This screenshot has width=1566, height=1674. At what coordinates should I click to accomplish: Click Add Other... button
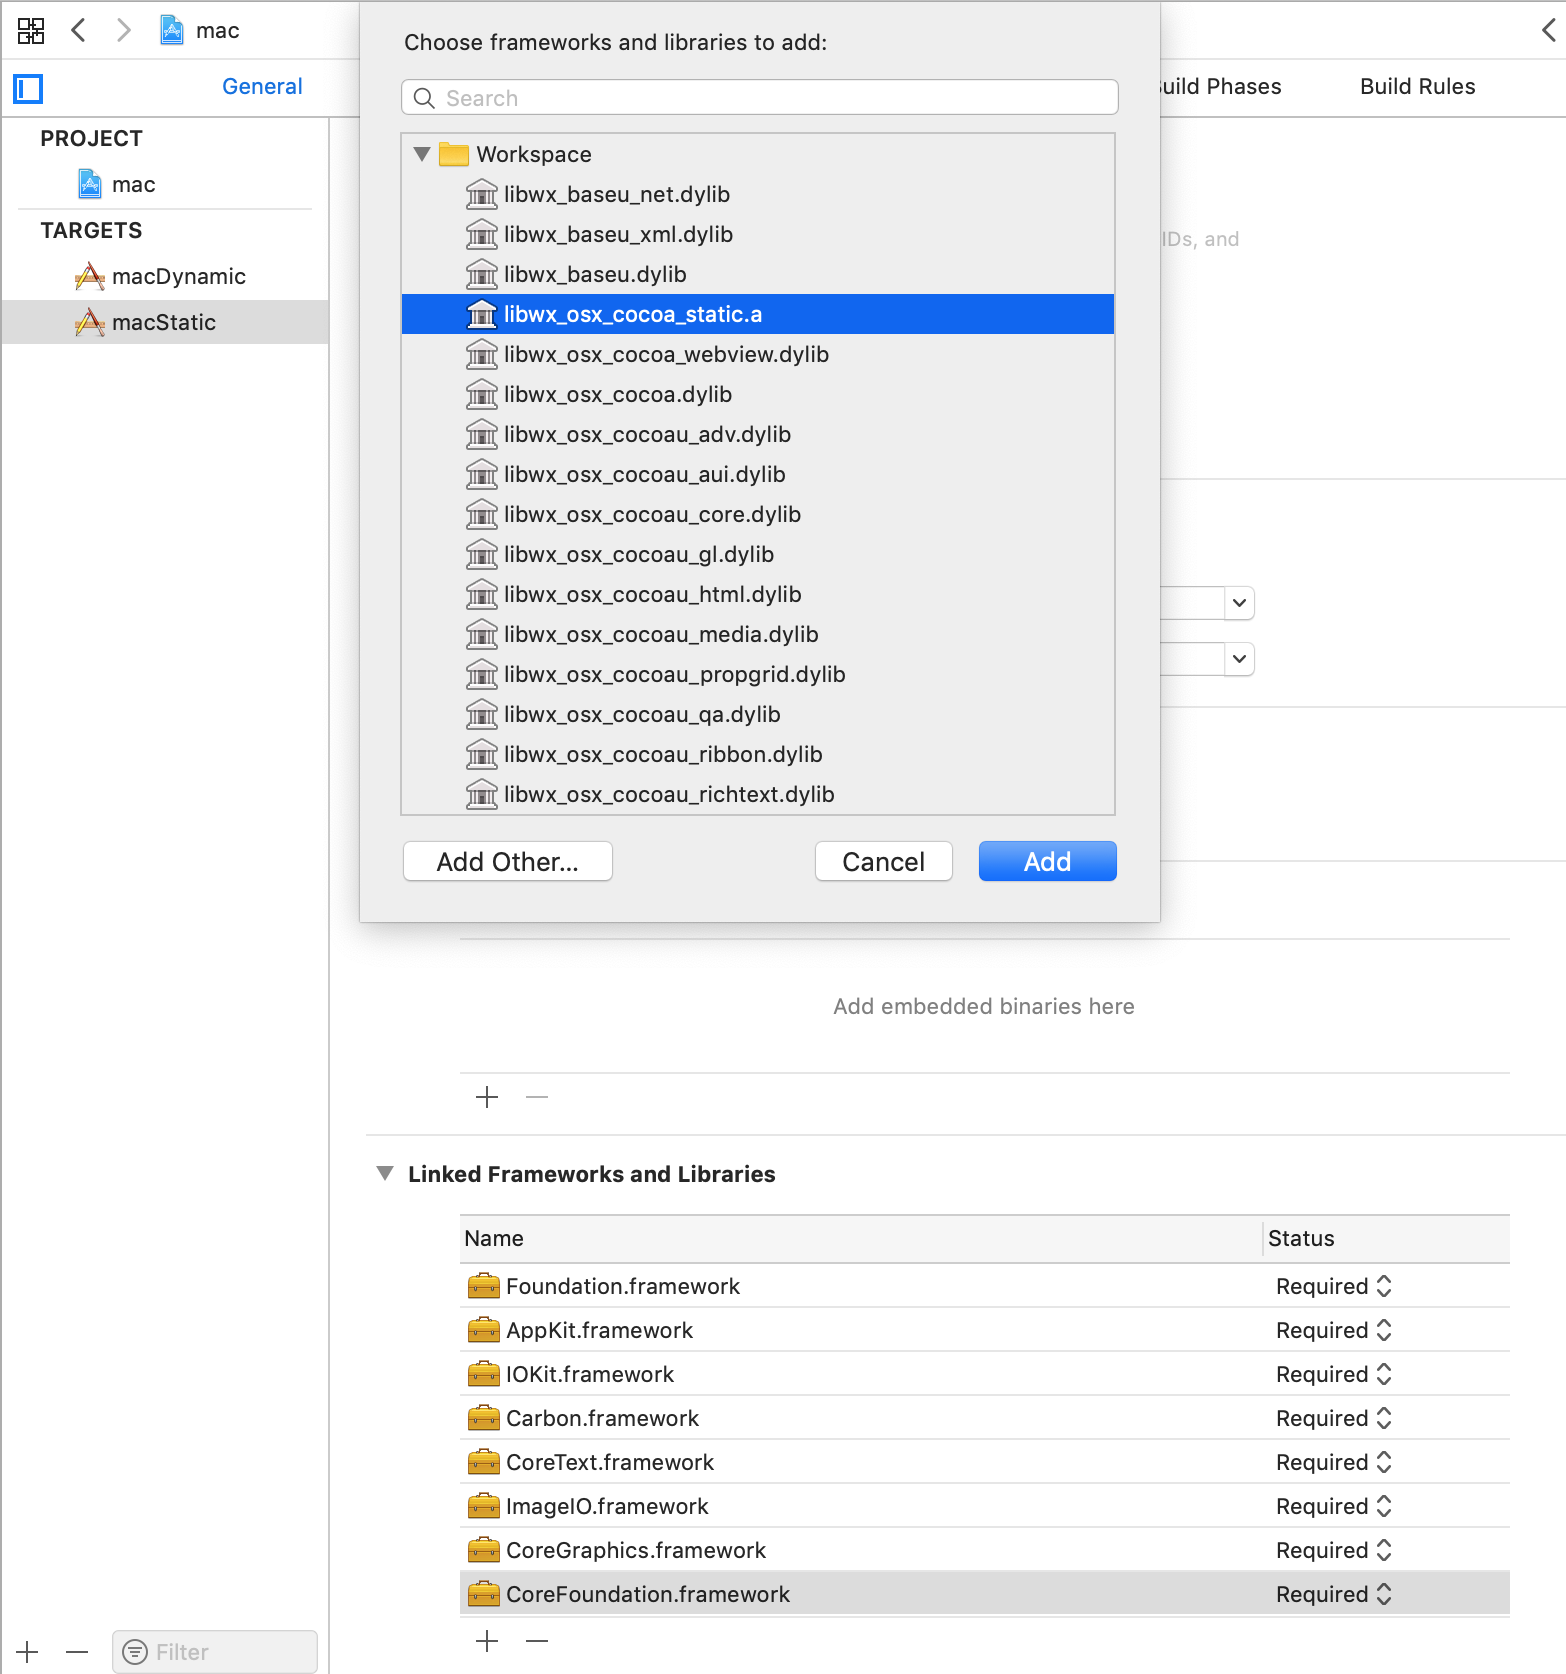pos(508,861)
